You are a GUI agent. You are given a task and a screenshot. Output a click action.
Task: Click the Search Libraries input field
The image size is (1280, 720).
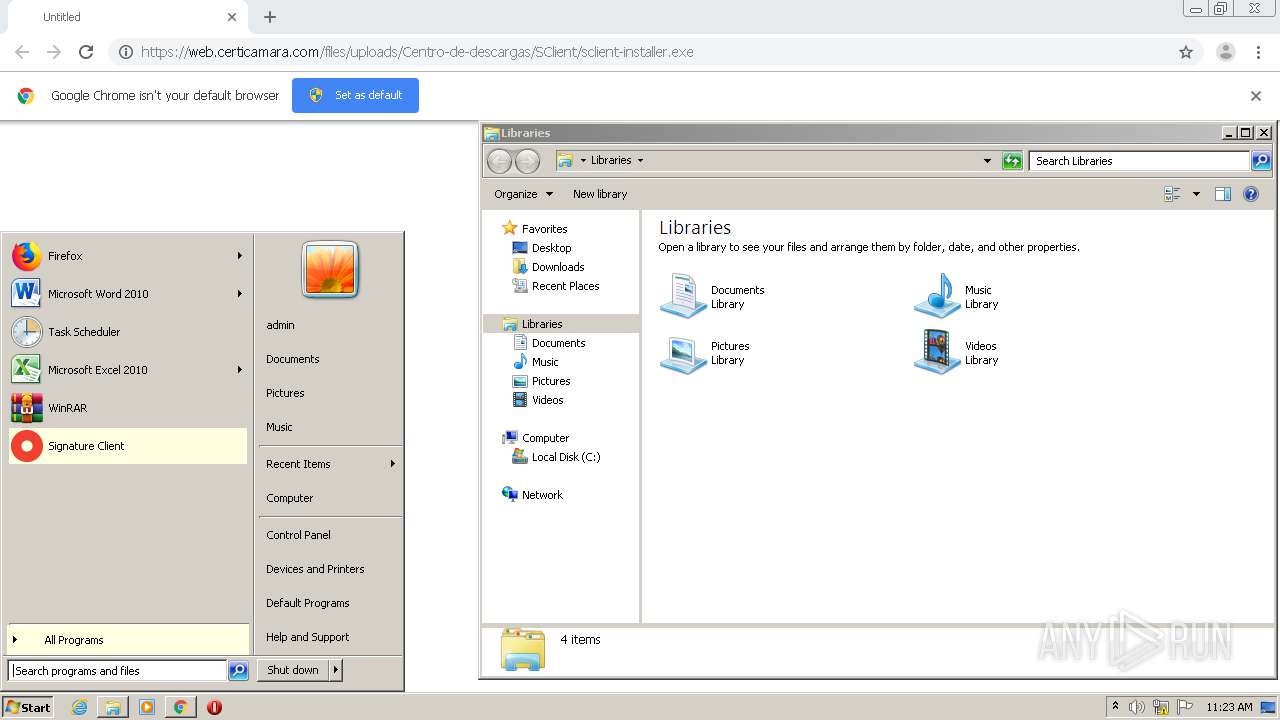(x=1139, y=161)
